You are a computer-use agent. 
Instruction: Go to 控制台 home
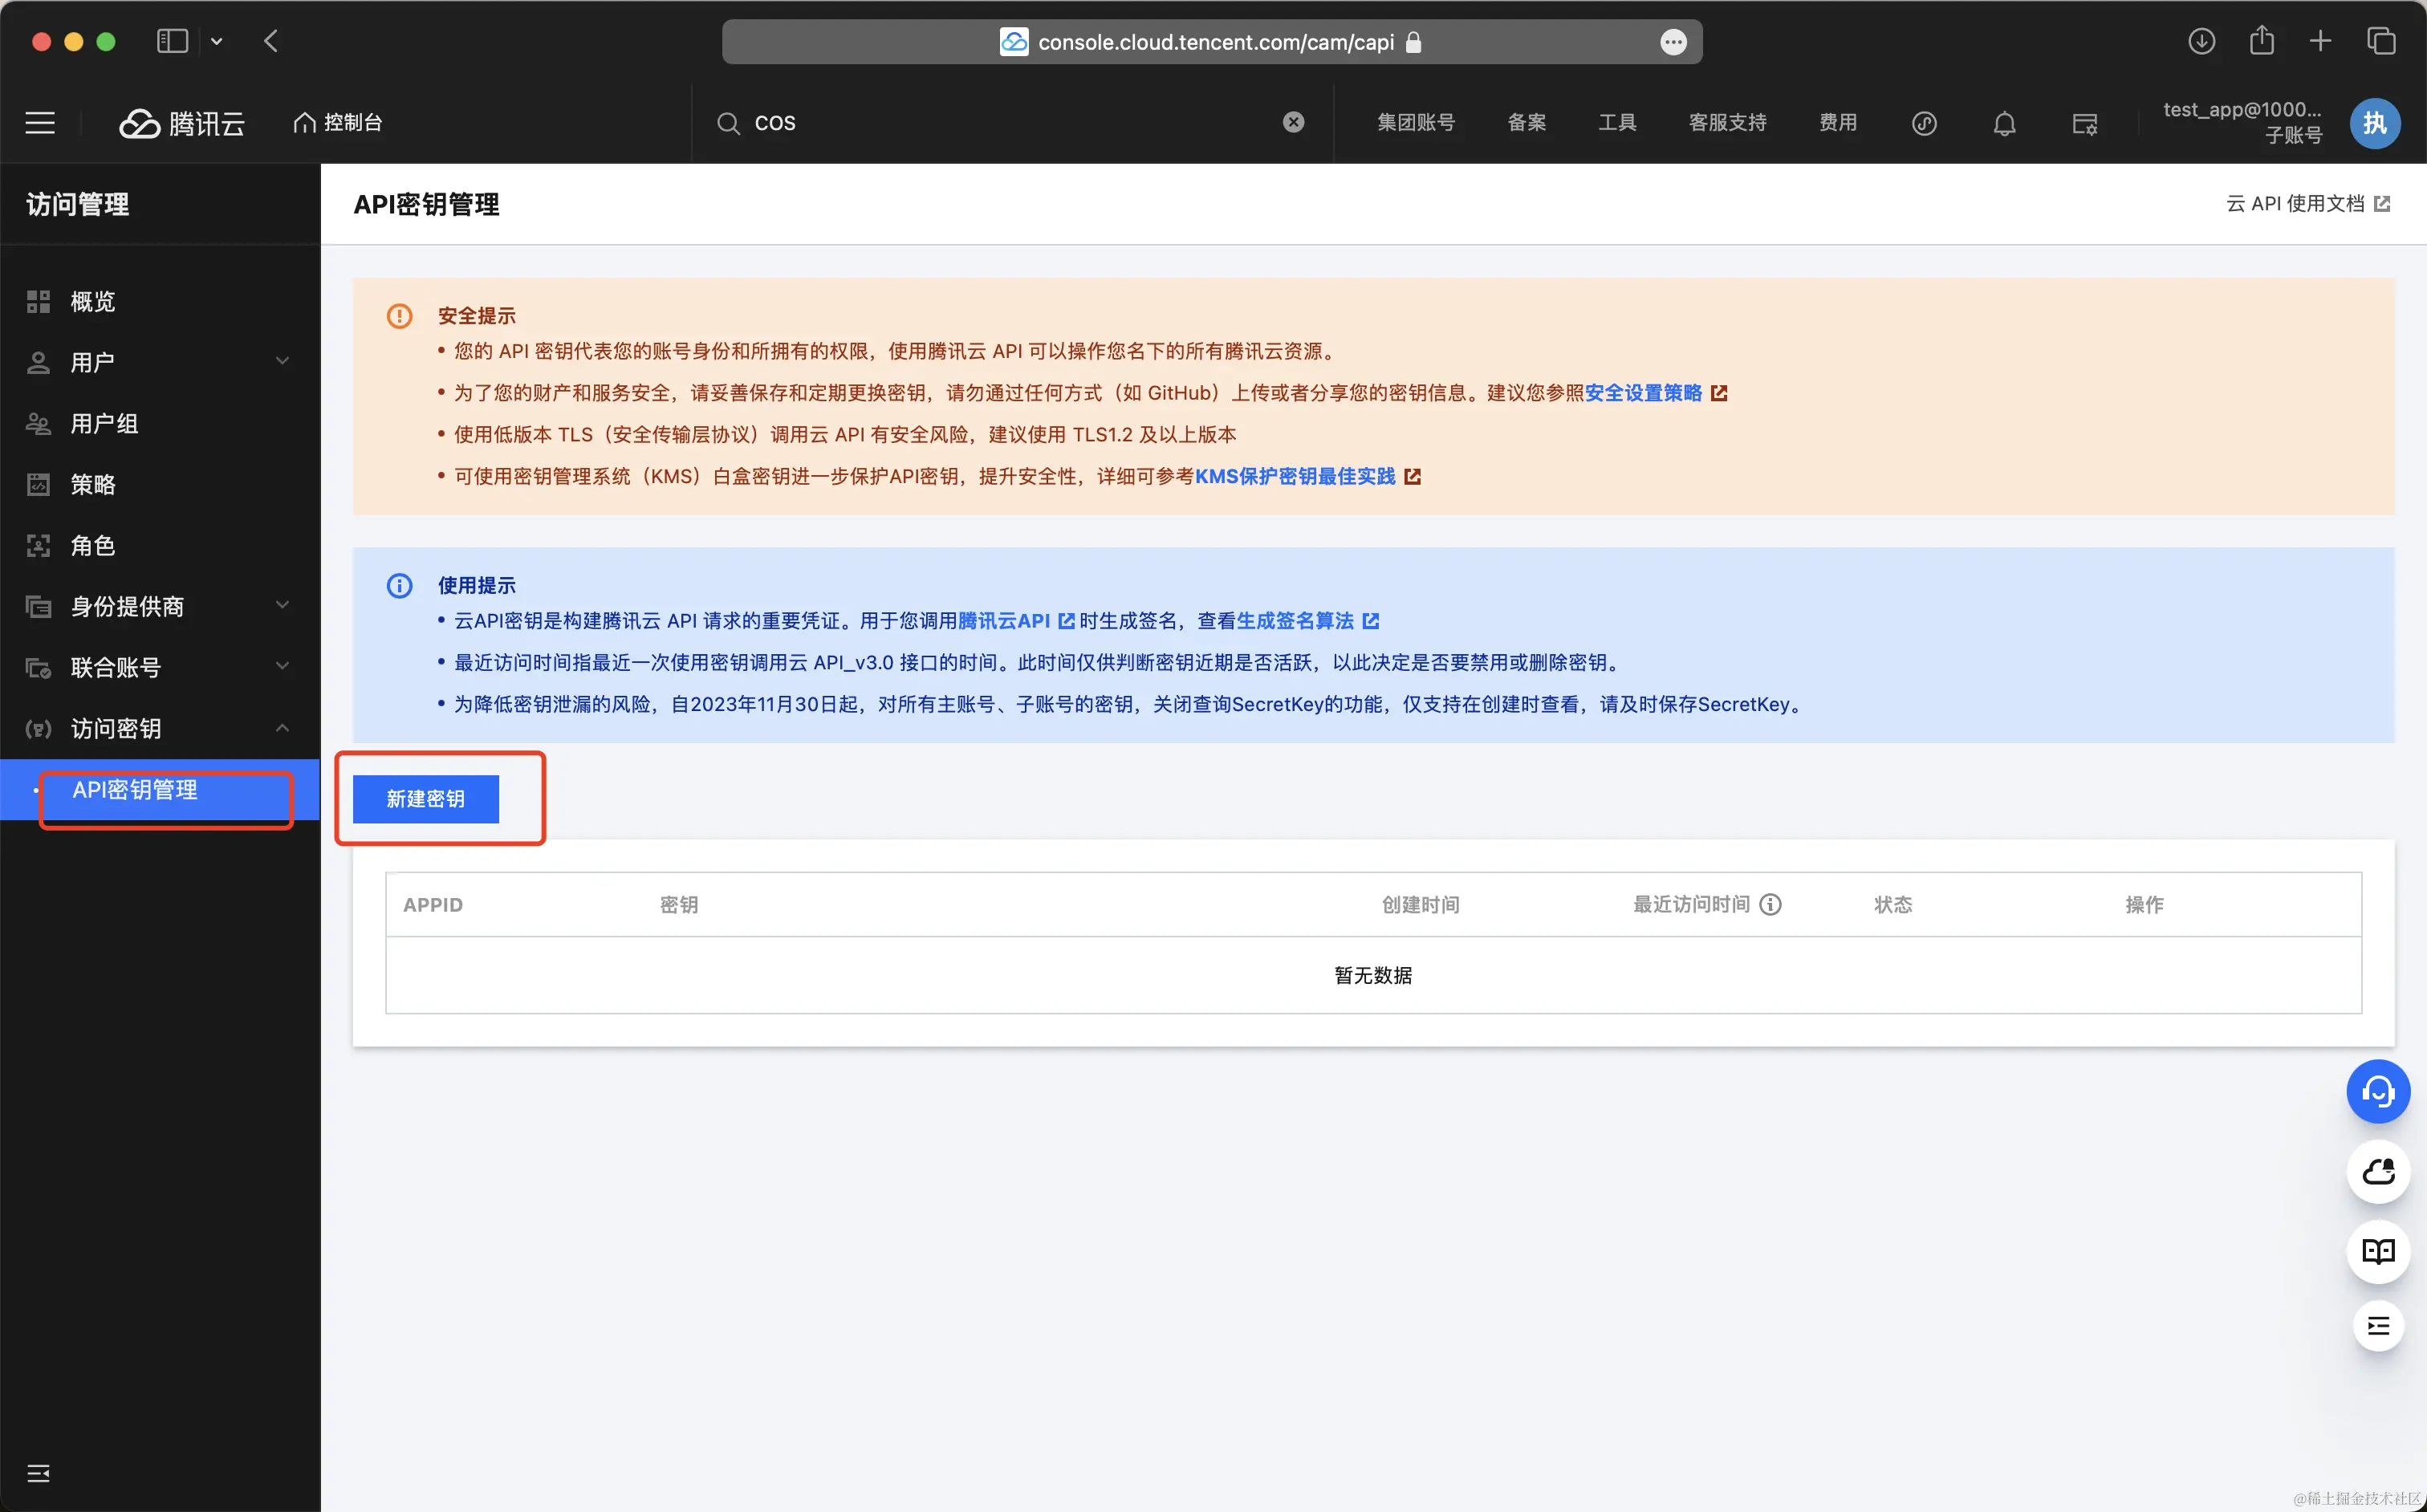(338, 122)
